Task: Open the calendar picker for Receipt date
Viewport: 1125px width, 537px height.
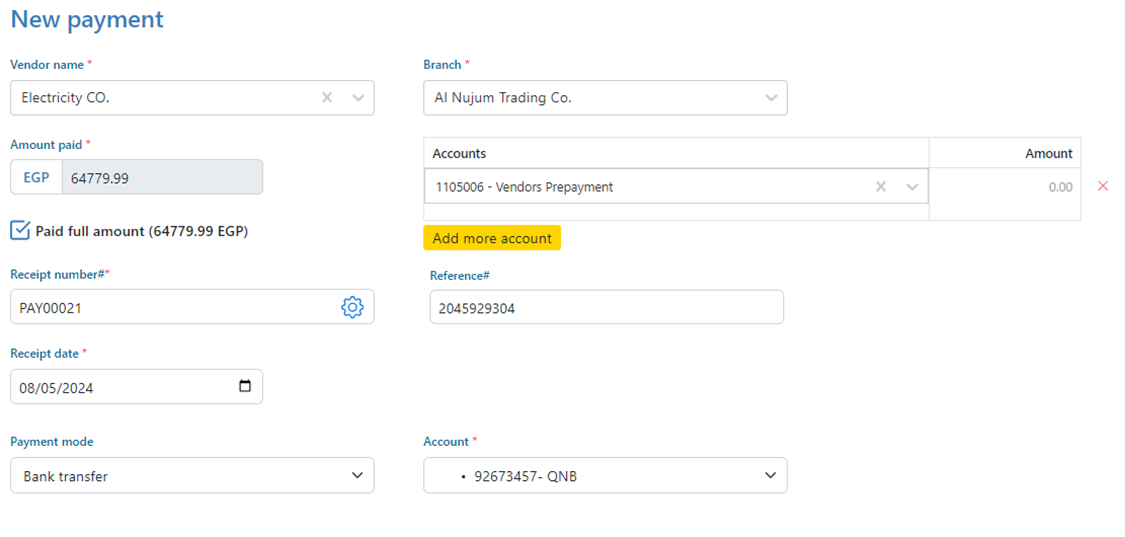Action: 245,387
